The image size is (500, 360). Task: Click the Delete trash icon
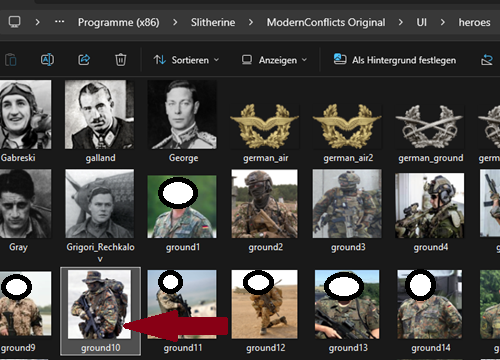[120, 60]
